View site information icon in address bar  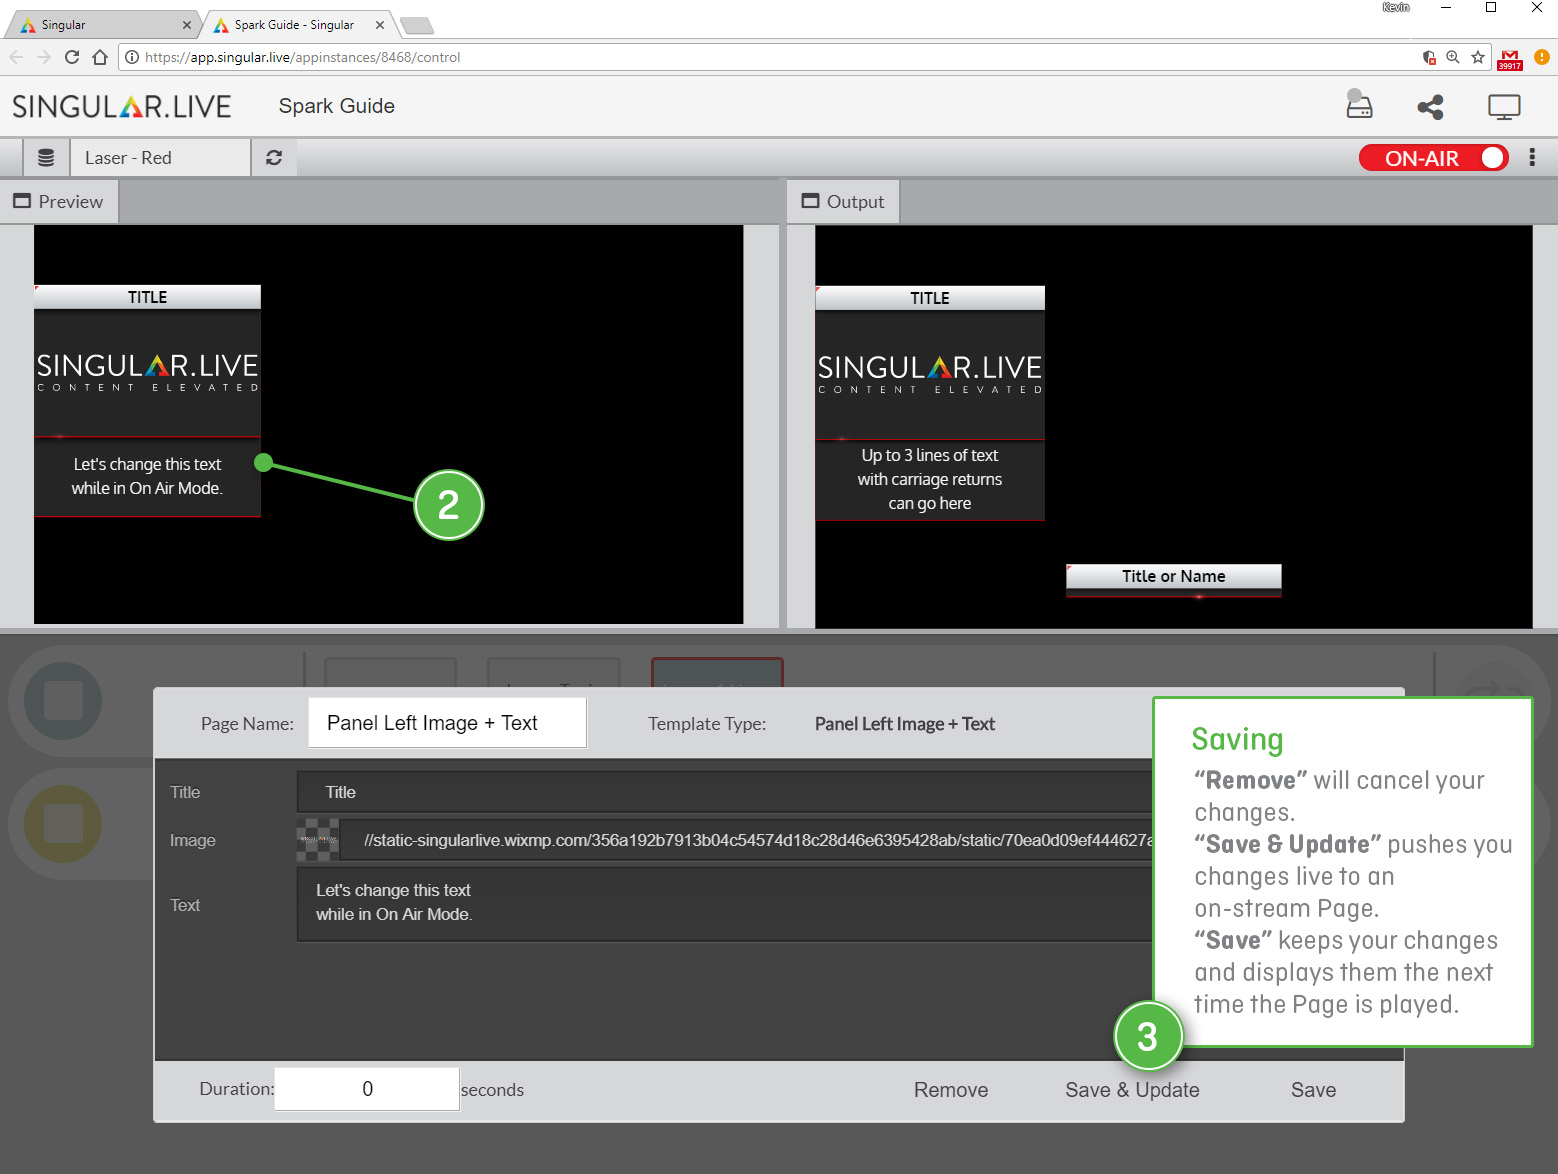pos(132,57)
